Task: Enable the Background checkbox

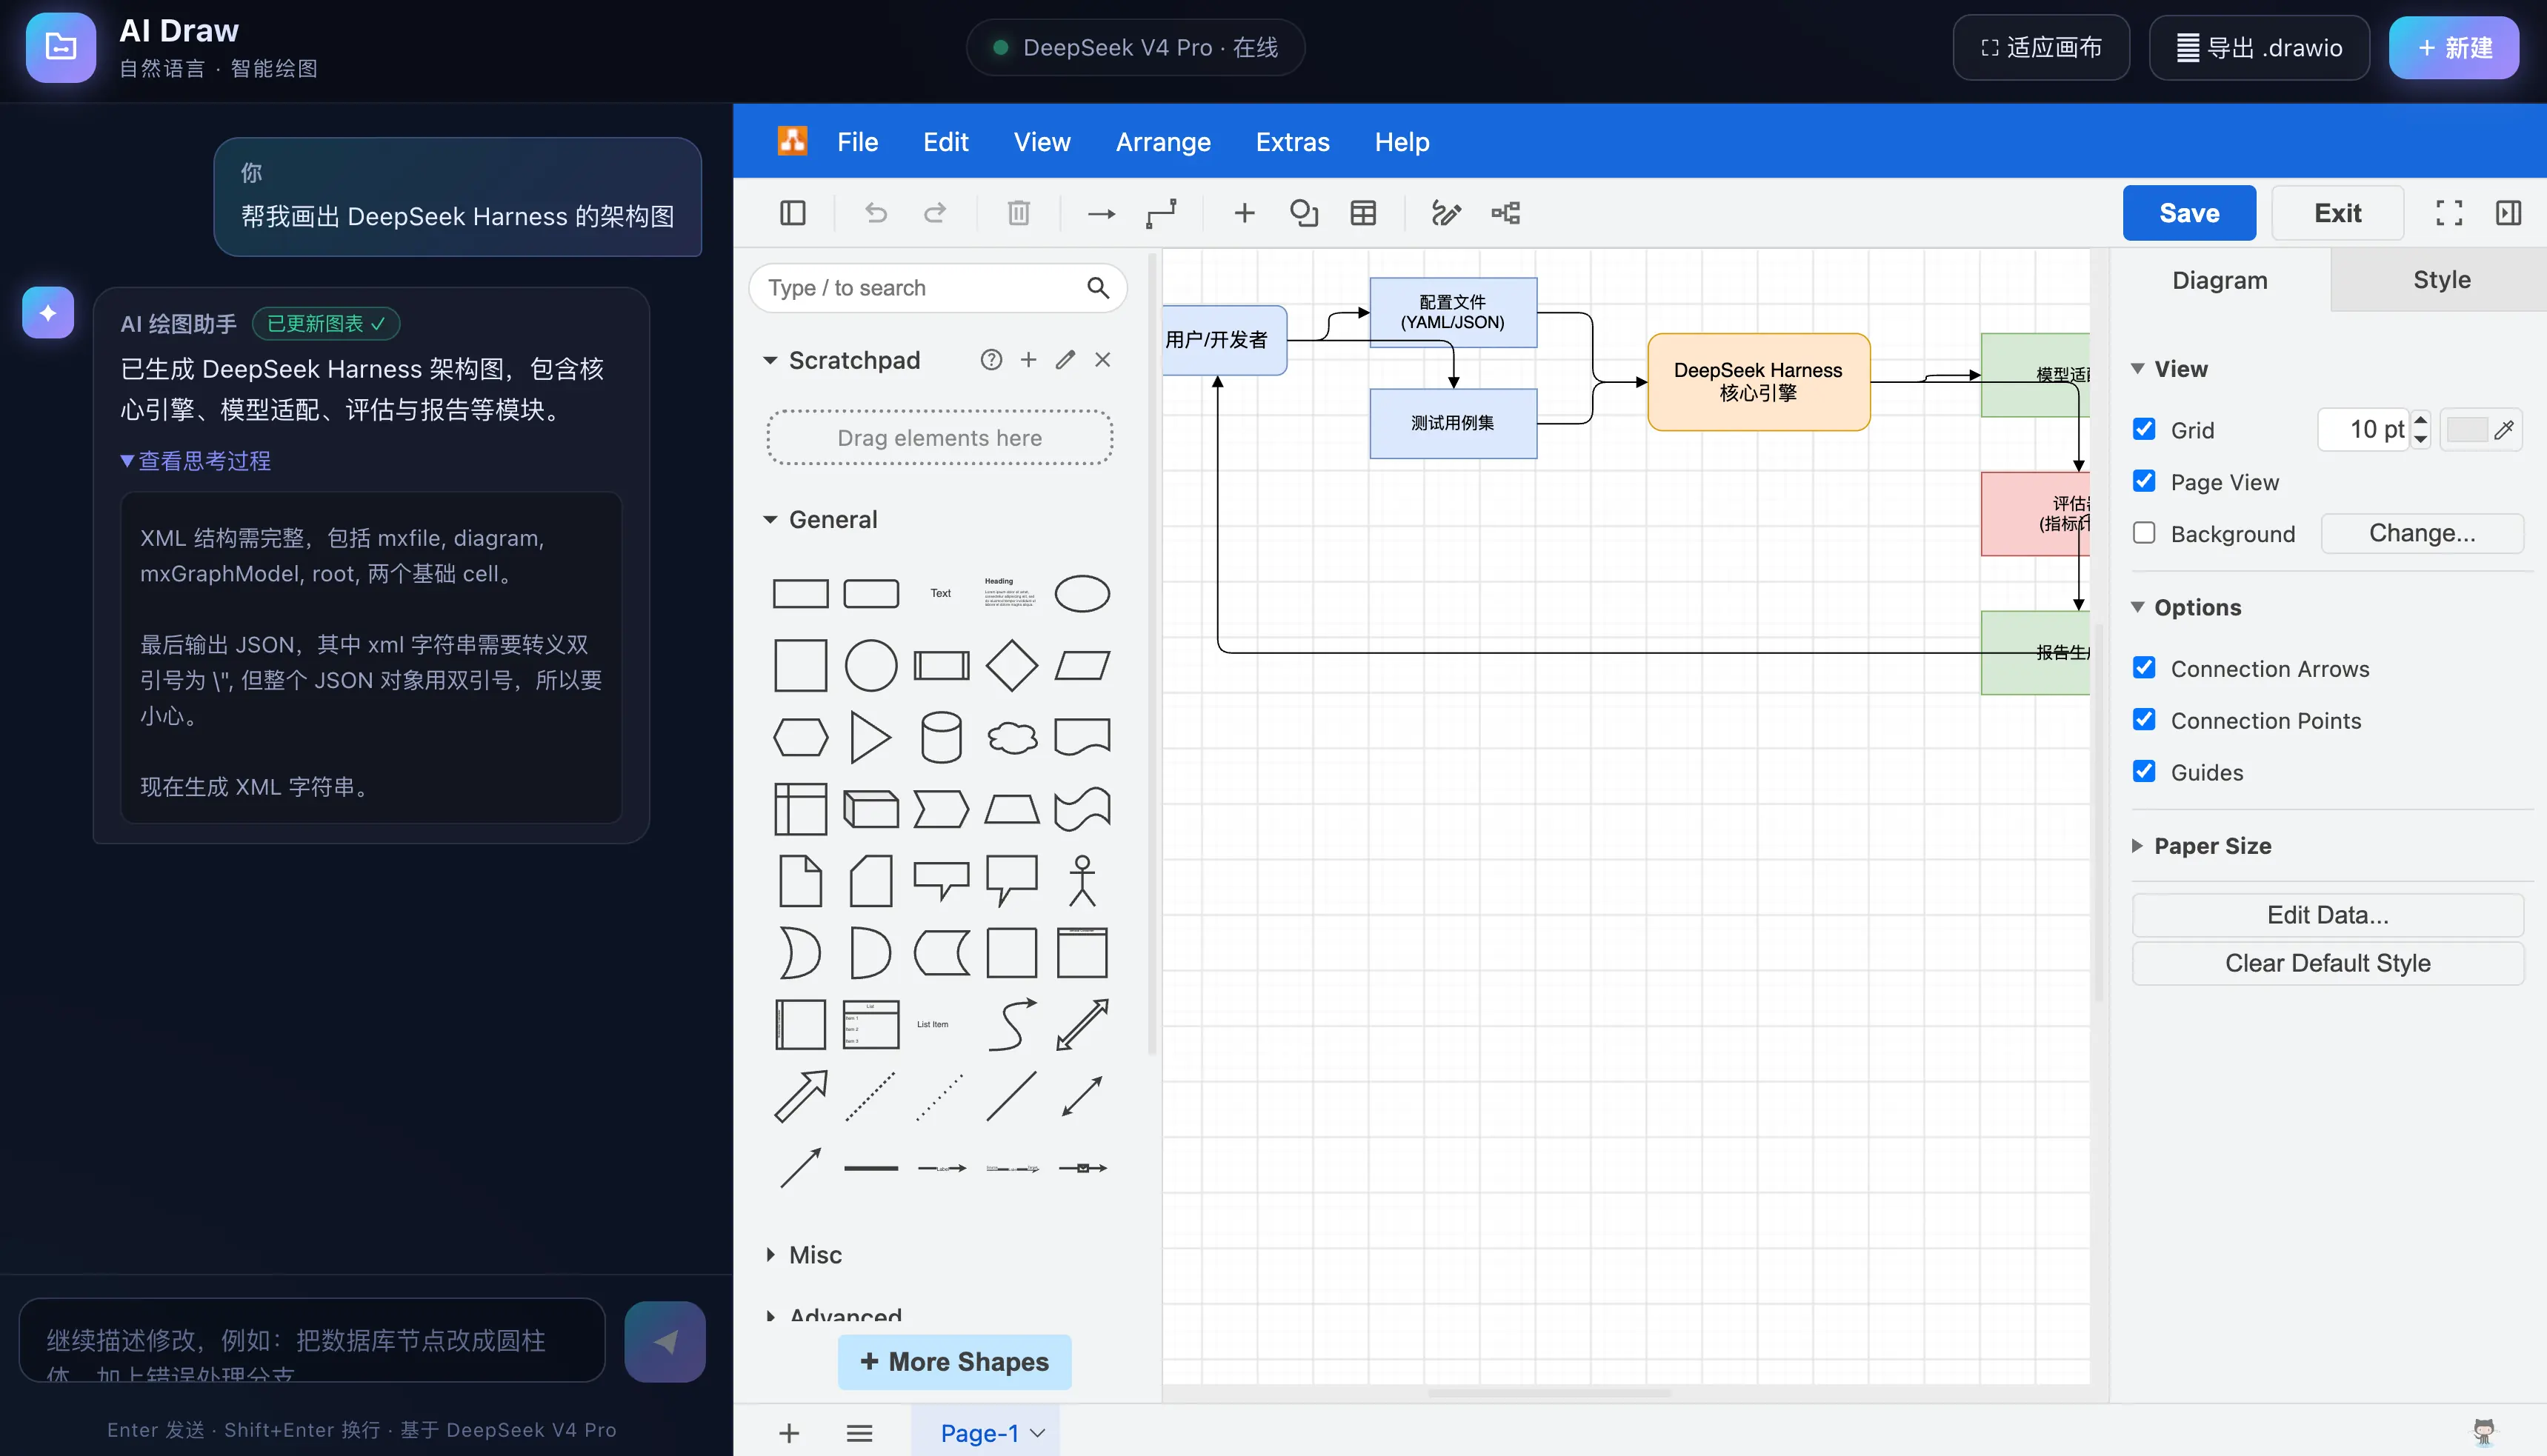Action: click(x=2144, y=533)
